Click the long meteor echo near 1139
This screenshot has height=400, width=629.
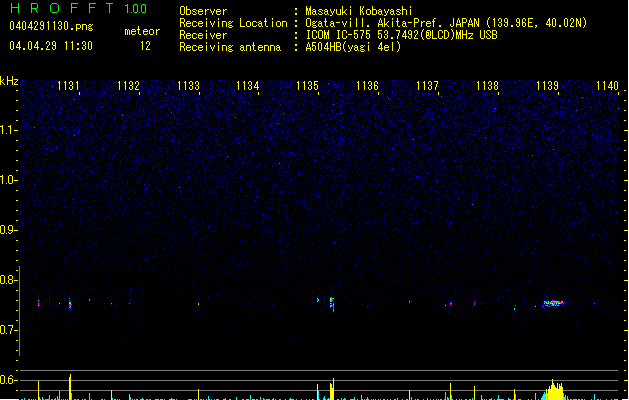coord(554,303)
